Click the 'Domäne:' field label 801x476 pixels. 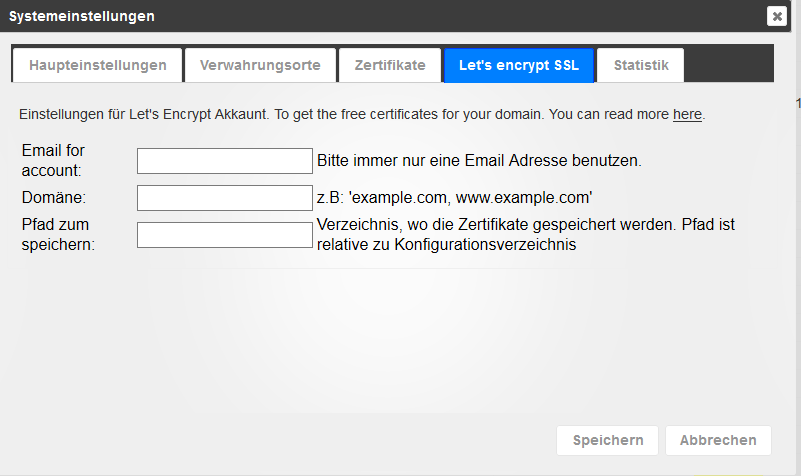54,197
